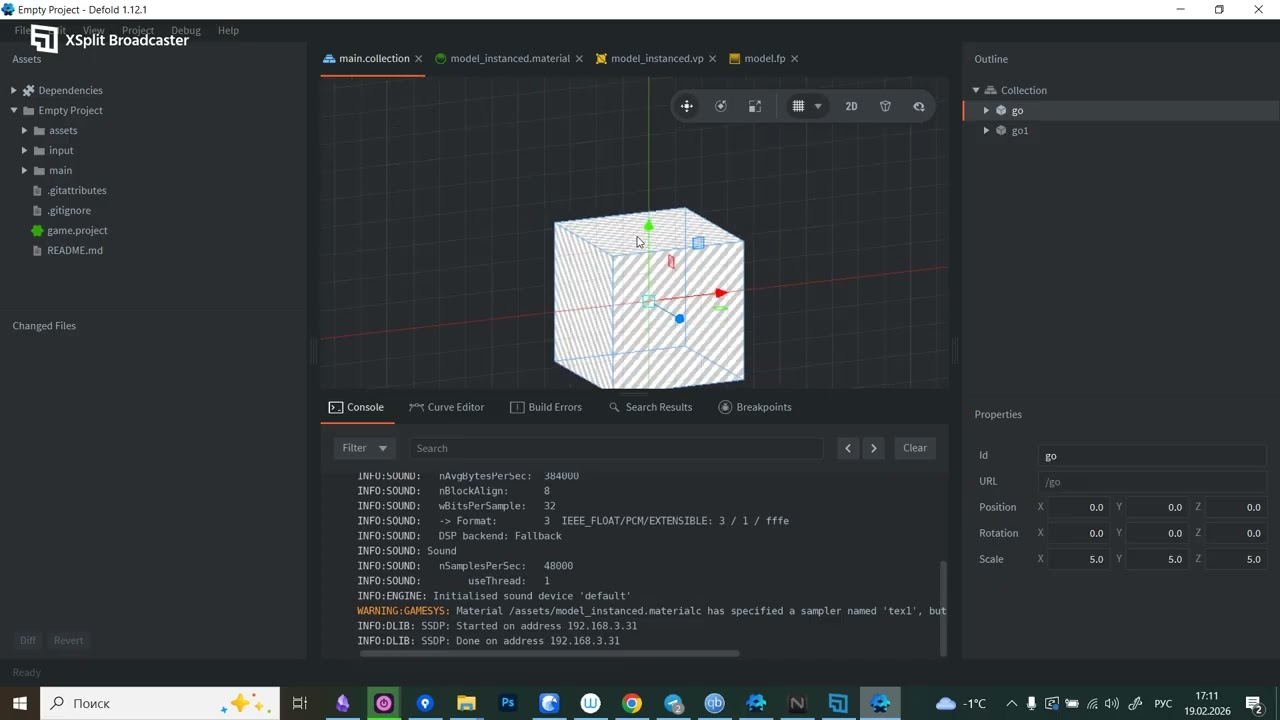The width and height of the screenshot is (1280, 720).
Task: Edit Position X value
Action: (1079, 507)
